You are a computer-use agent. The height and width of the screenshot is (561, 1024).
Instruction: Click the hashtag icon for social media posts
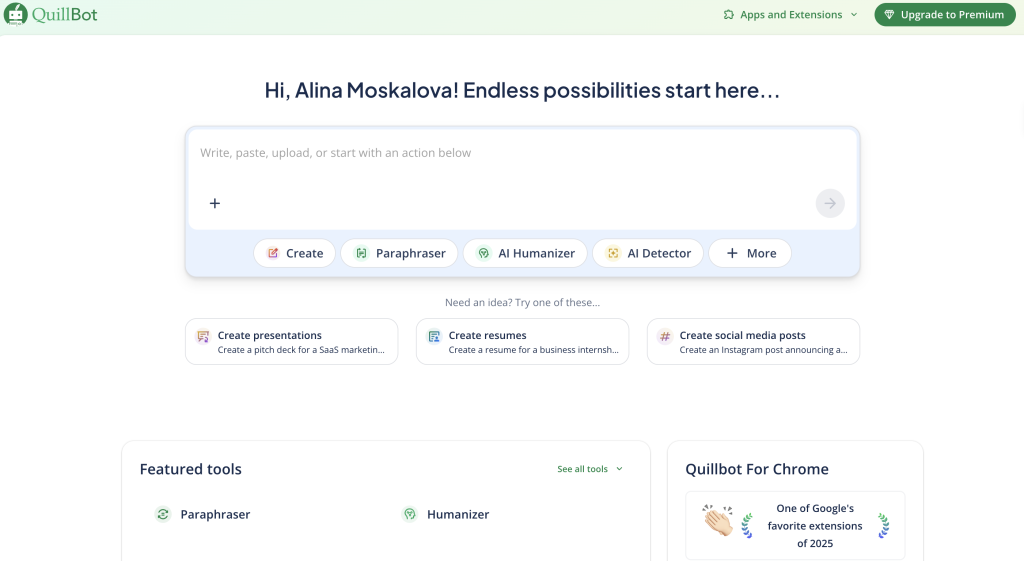[665, 336]
